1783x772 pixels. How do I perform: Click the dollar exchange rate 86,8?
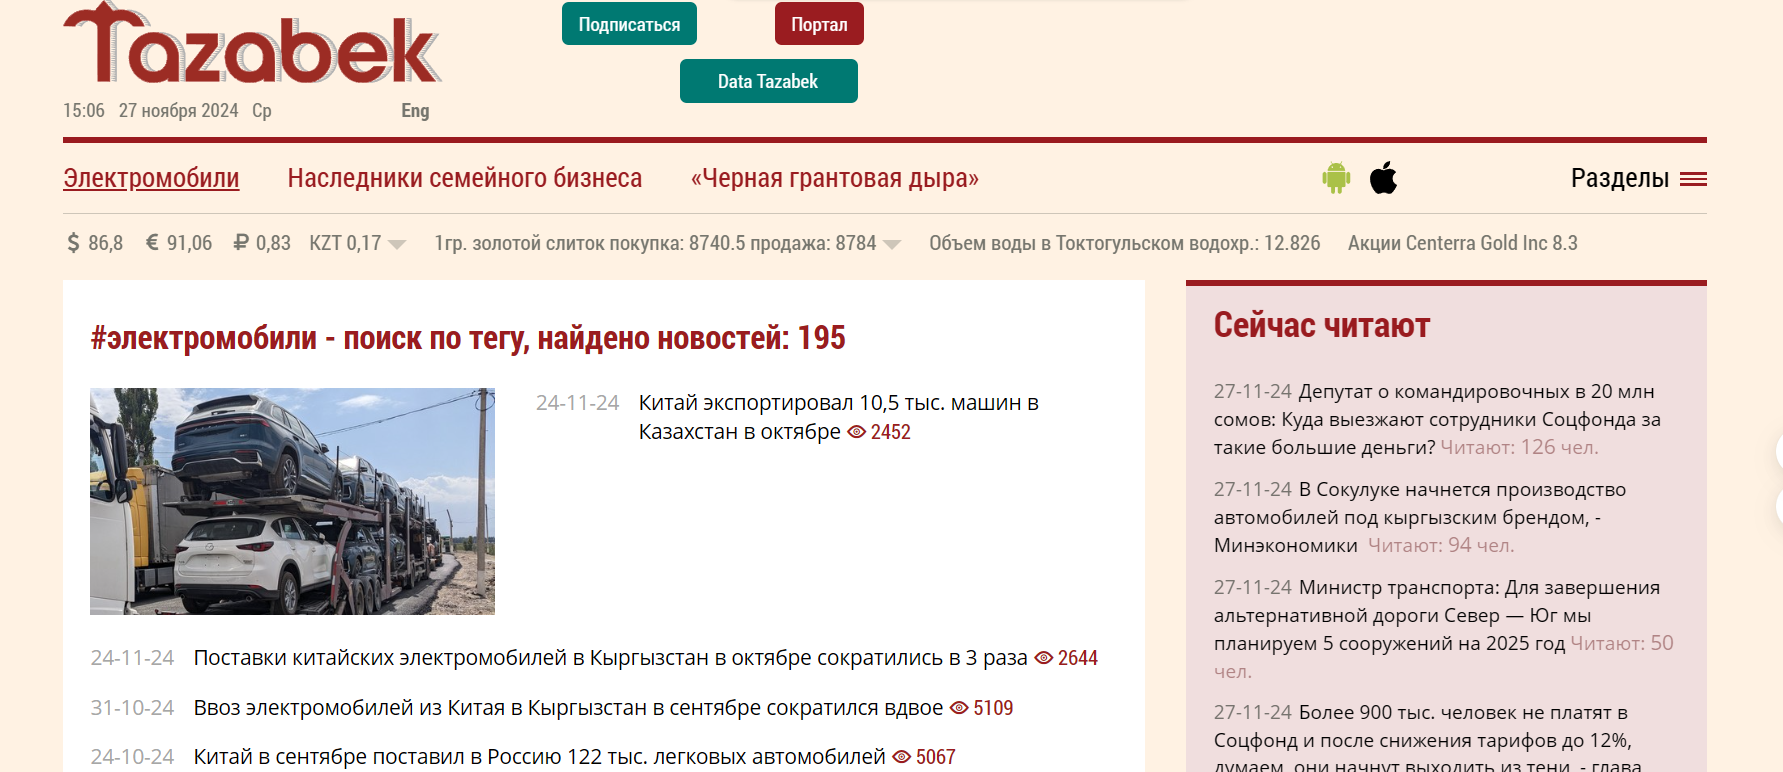(95, 243)
